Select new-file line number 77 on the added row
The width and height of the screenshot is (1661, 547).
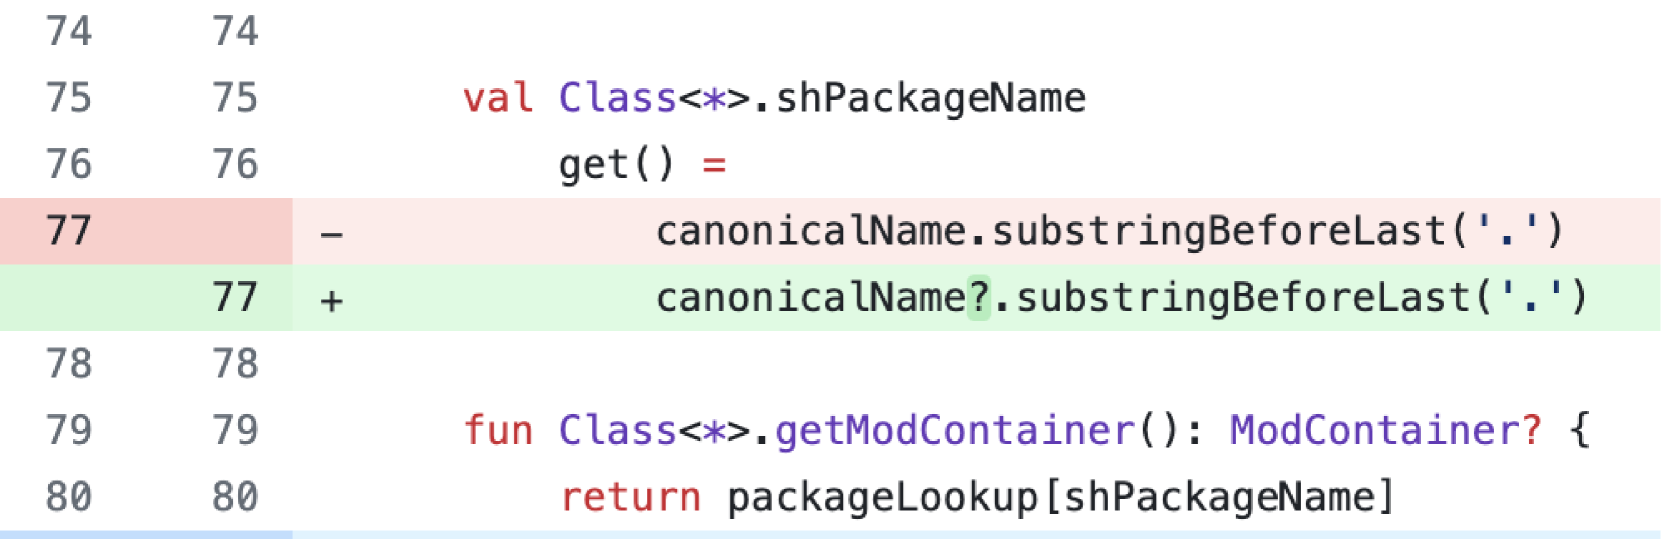tap(235, 298)
